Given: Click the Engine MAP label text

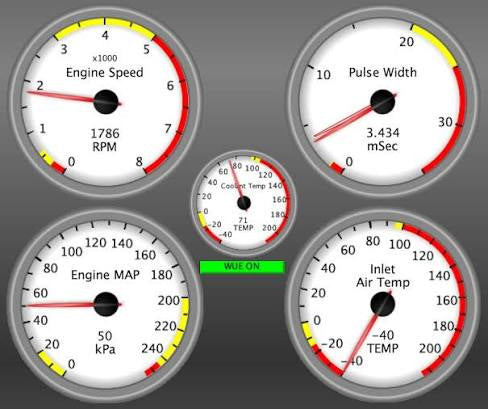Looking at the screenshot, I should 105,275.
